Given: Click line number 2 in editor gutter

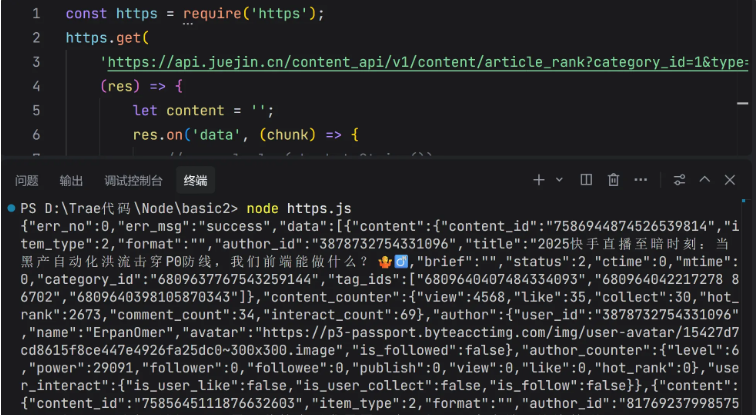Looking at the screenshot, I should pyautogui.click(x=36, y=38).
